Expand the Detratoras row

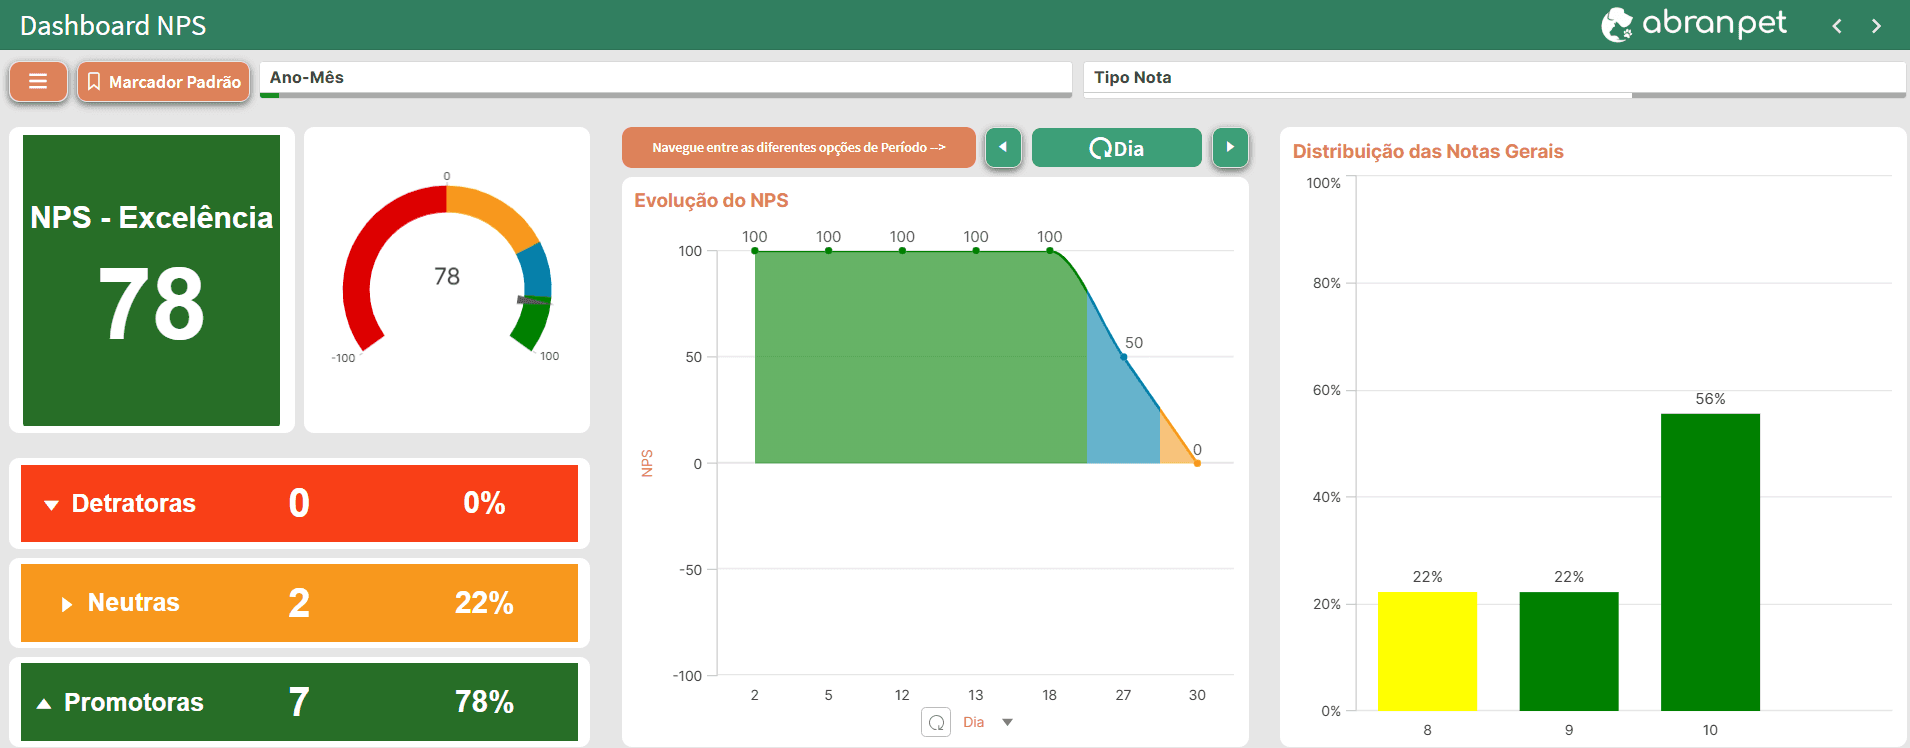pyautogui.click(x=52, y=504)
